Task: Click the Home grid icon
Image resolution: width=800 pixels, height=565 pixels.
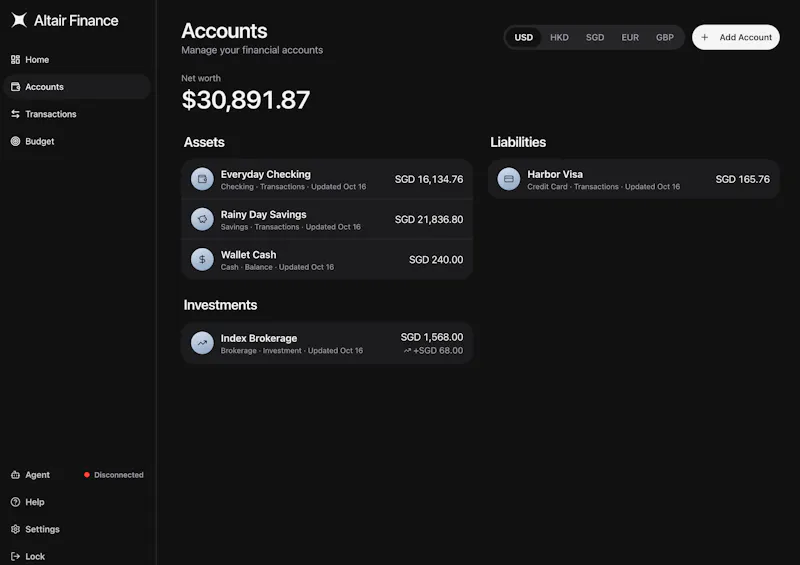Action: tap(15, 60)
